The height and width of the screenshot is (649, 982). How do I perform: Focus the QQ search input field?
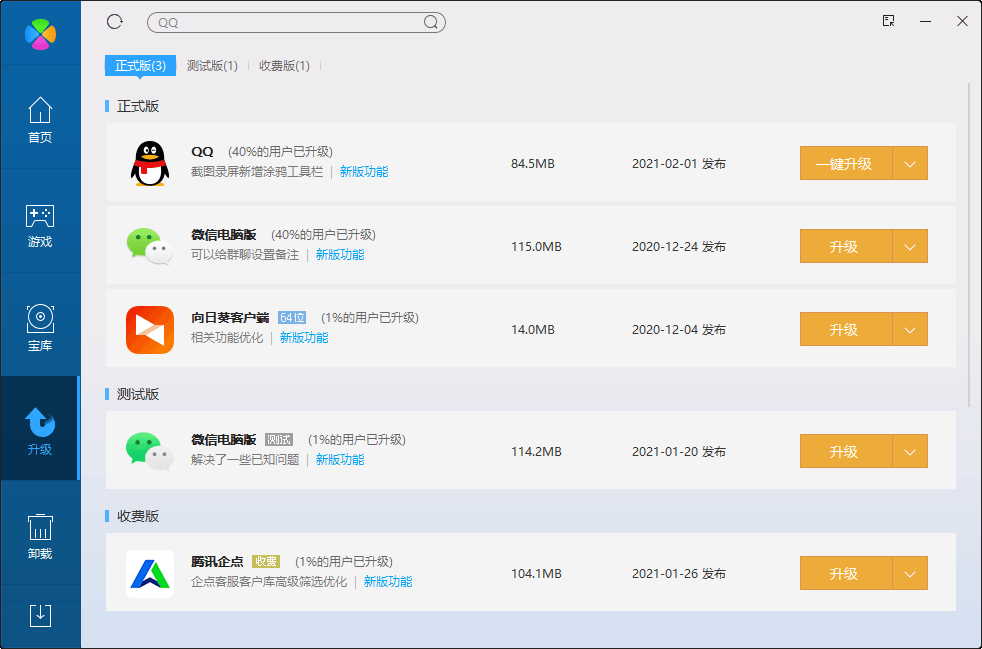click(x=285, y=22)
